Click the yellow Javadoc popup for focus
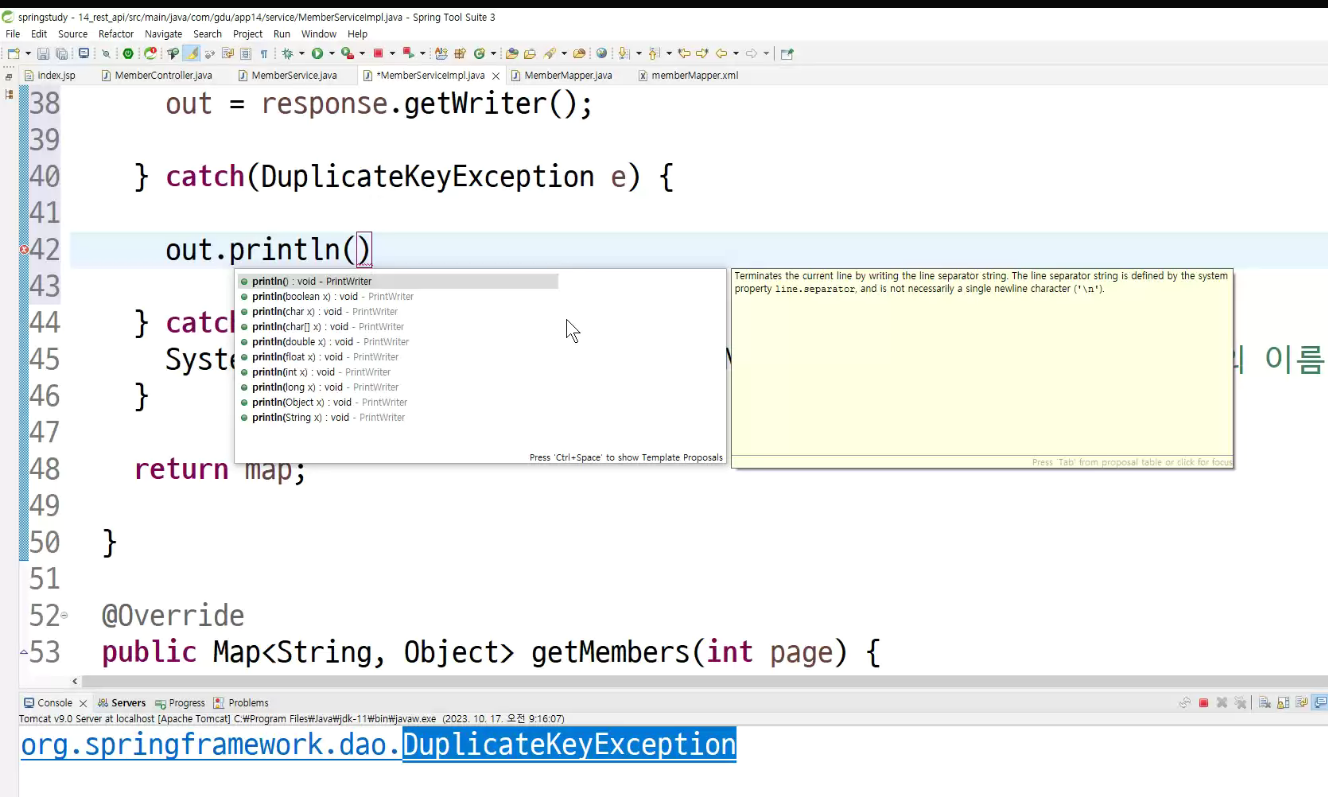This screenshot has height=797, width=1328. pos(982,368)
